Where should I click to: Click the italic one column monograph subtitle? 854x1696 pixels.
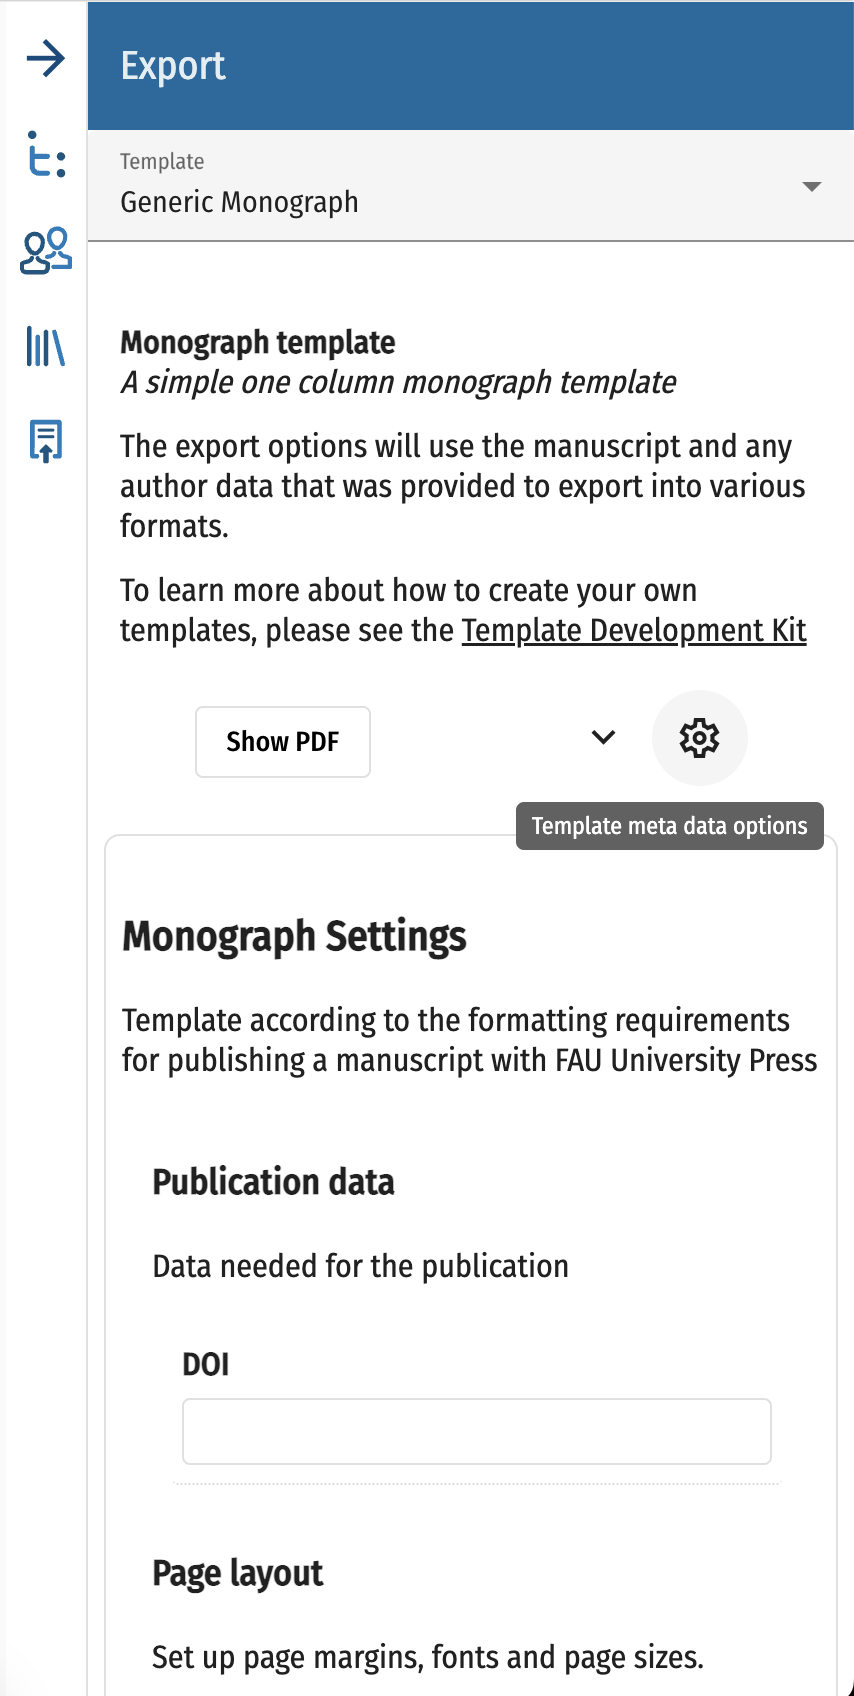[398, 383]
